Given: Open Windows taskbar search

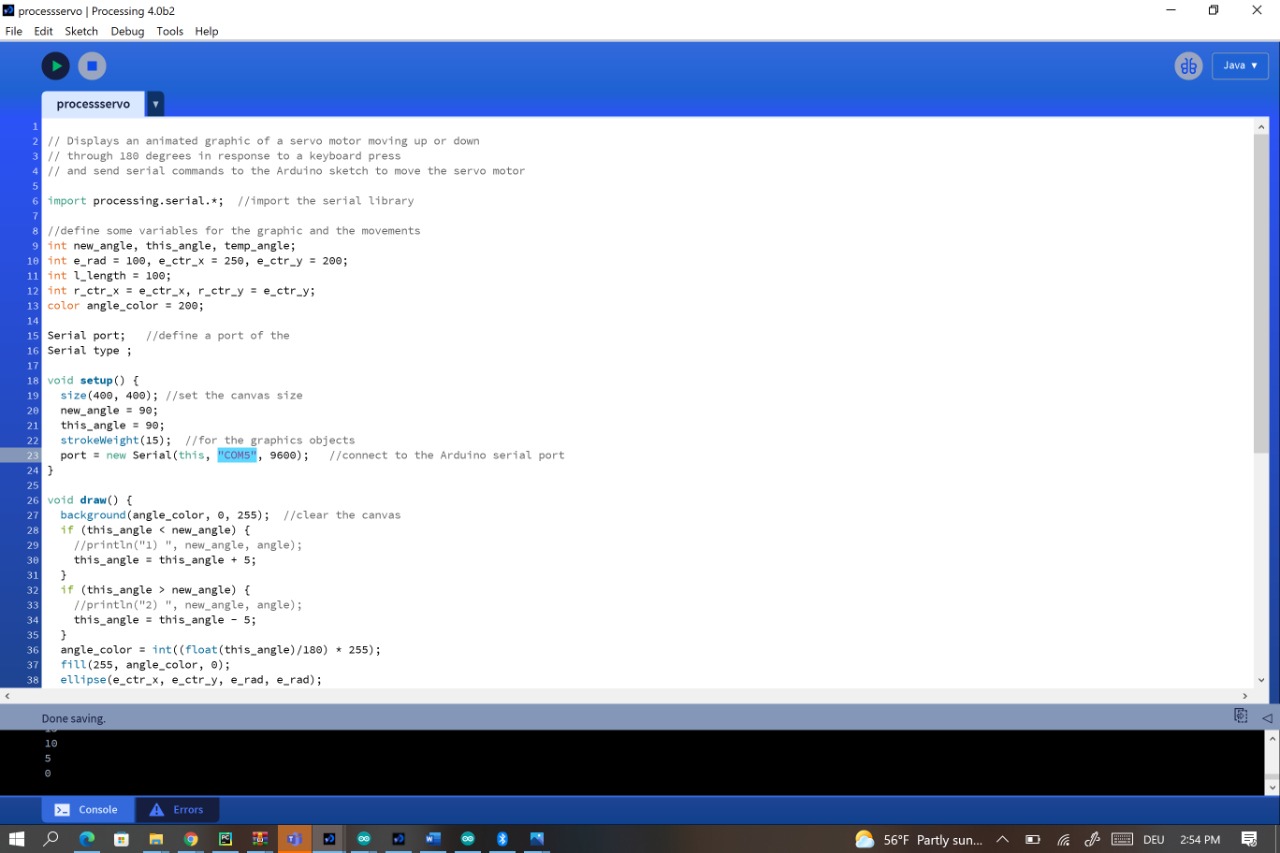Looking at the screenshot, I should click(51, 839).
